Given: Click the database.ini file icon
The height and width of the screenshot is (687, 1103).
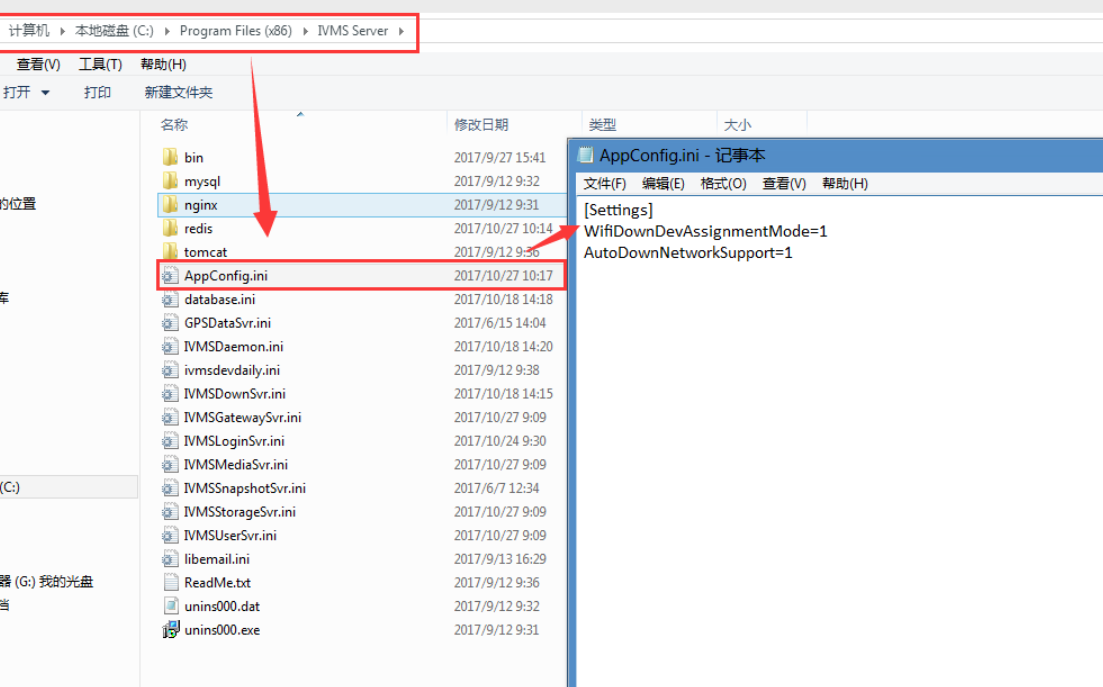Looking at the screenshot, I should (170, 299).
